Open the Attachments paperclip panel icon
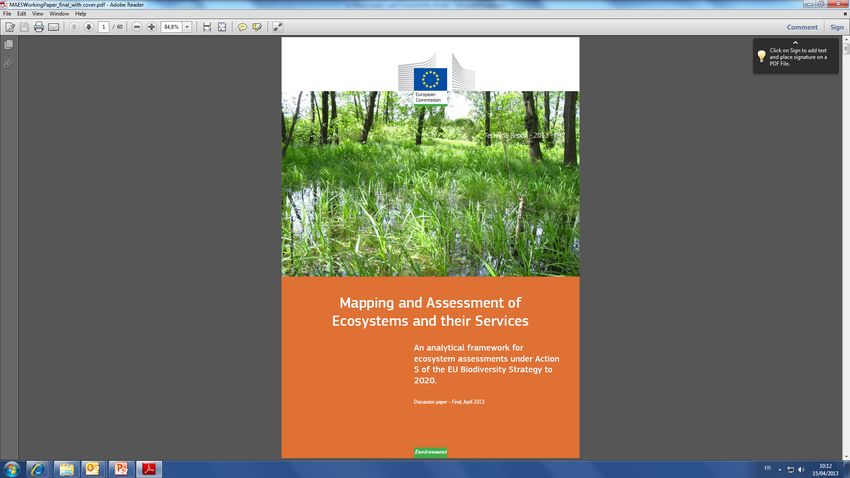Viewport: 850px width, 478px height. tap(9, 63)
